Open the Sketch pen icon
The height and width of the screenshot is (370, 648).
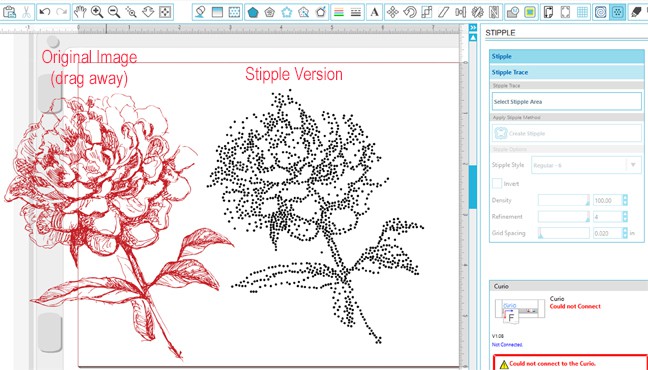point(636,12)
